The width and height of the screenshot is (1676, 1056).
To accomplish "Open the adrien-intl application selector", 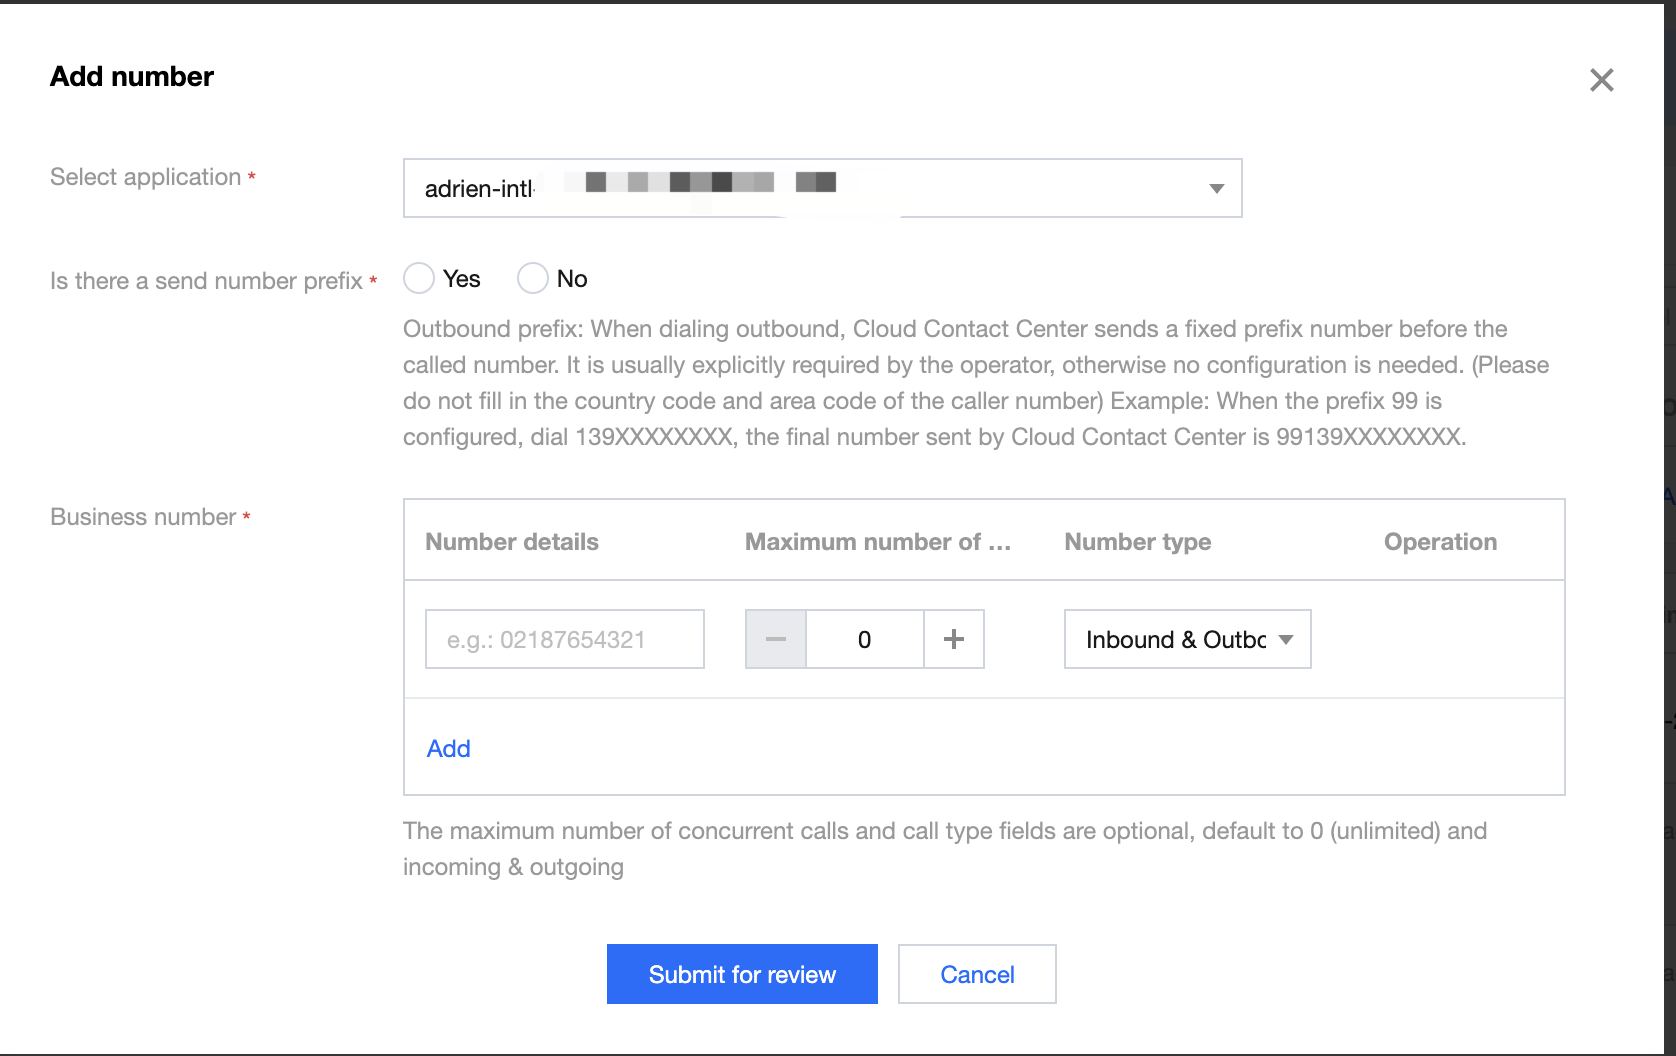I will pos(820,188).
